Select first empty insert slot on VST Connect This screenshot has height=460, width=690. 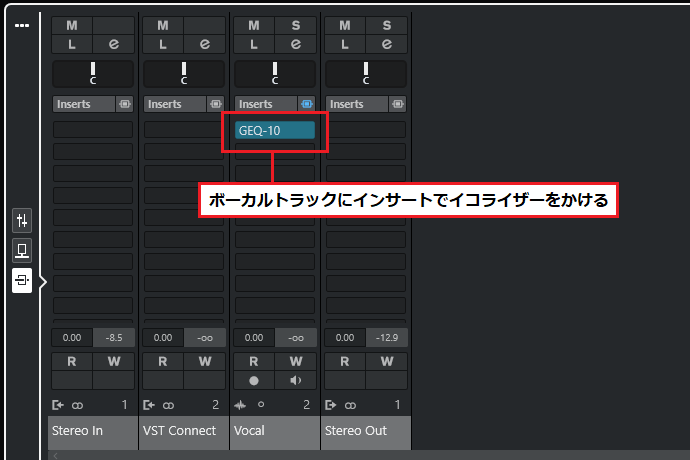[x=184, y=130]
